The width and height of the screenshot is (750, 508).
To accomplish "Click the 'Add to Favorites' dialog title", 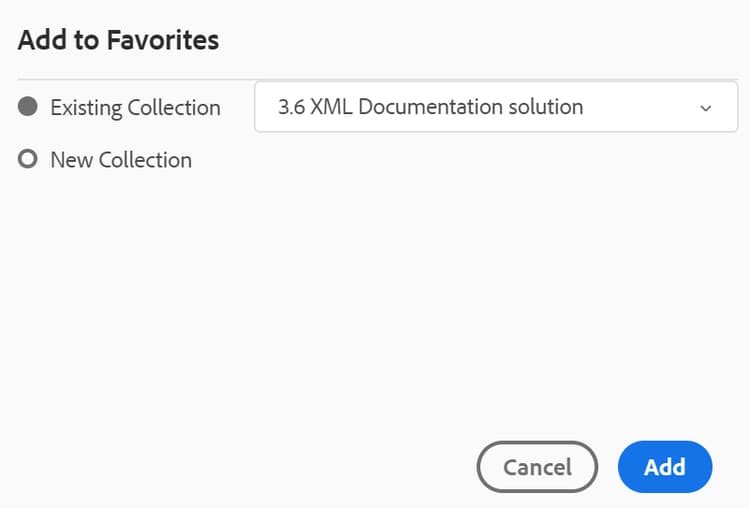I will [x=118, y=40].
